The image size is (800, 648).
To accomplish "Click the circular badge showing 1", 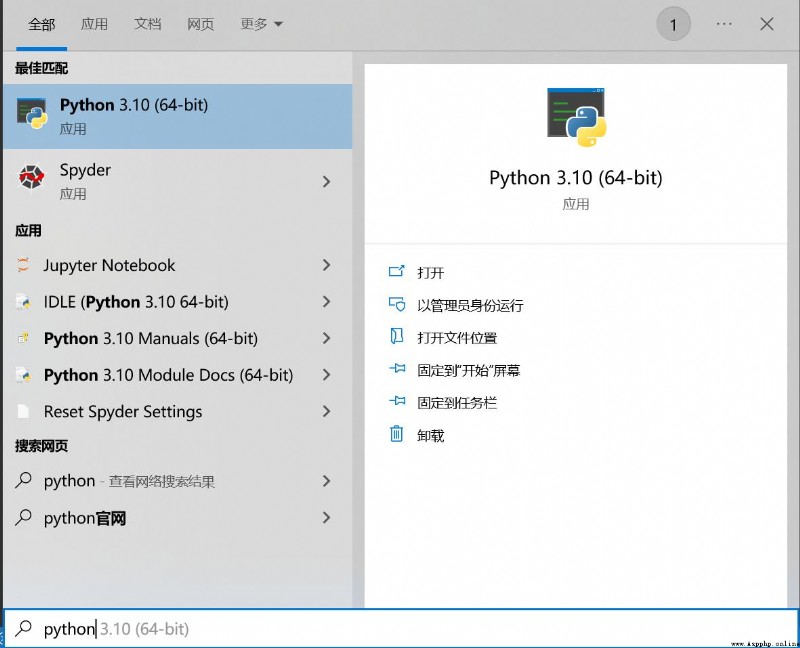I will click(x=673, y=24).
